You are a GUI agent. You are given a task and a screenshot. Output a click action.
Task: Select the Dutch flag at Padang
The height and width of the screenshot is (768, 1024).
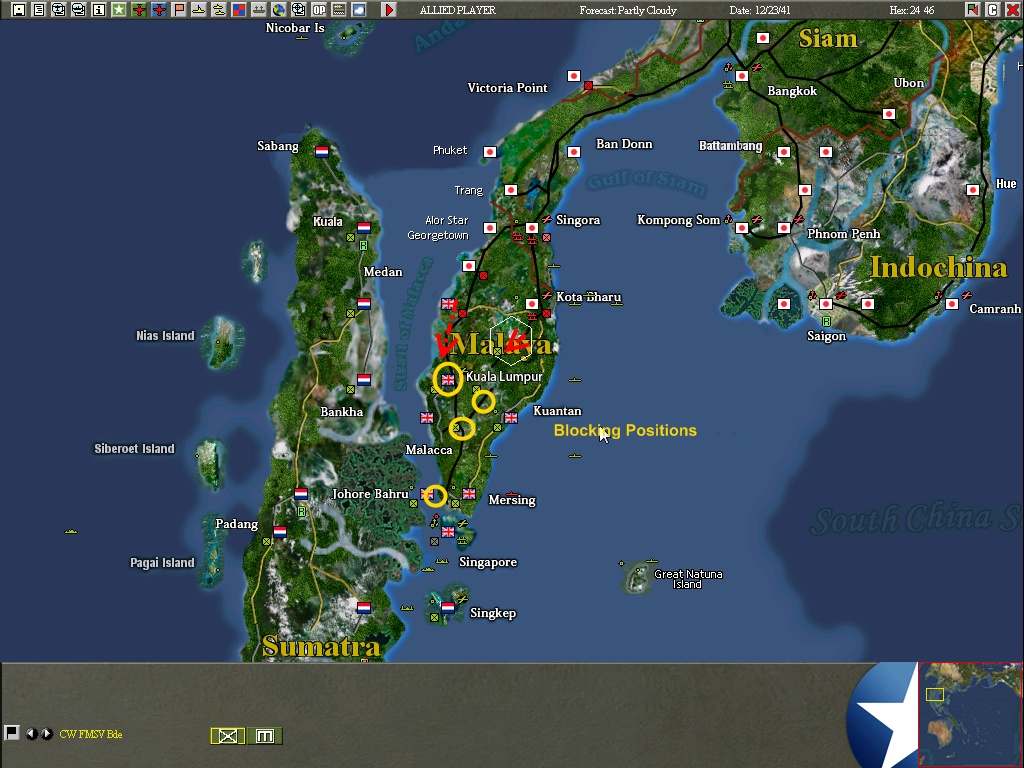tap(280, 532)
